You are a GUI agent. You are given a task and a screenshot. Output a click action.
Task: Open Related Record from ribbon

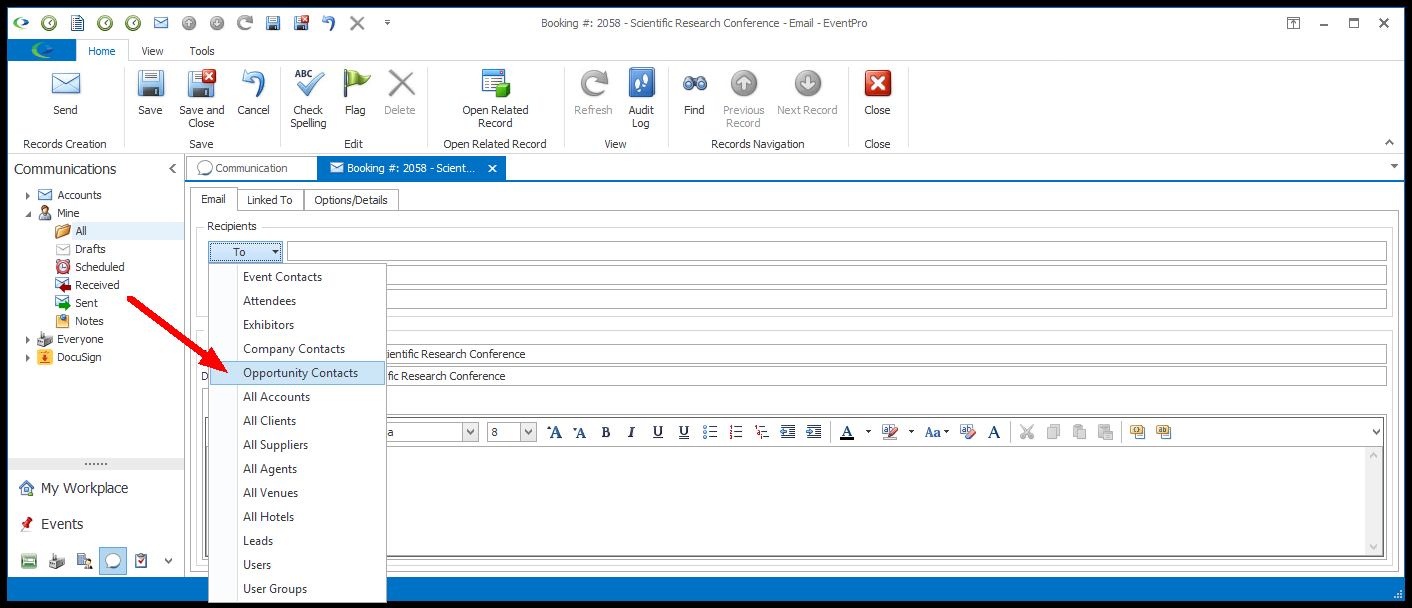coord(495,99)
